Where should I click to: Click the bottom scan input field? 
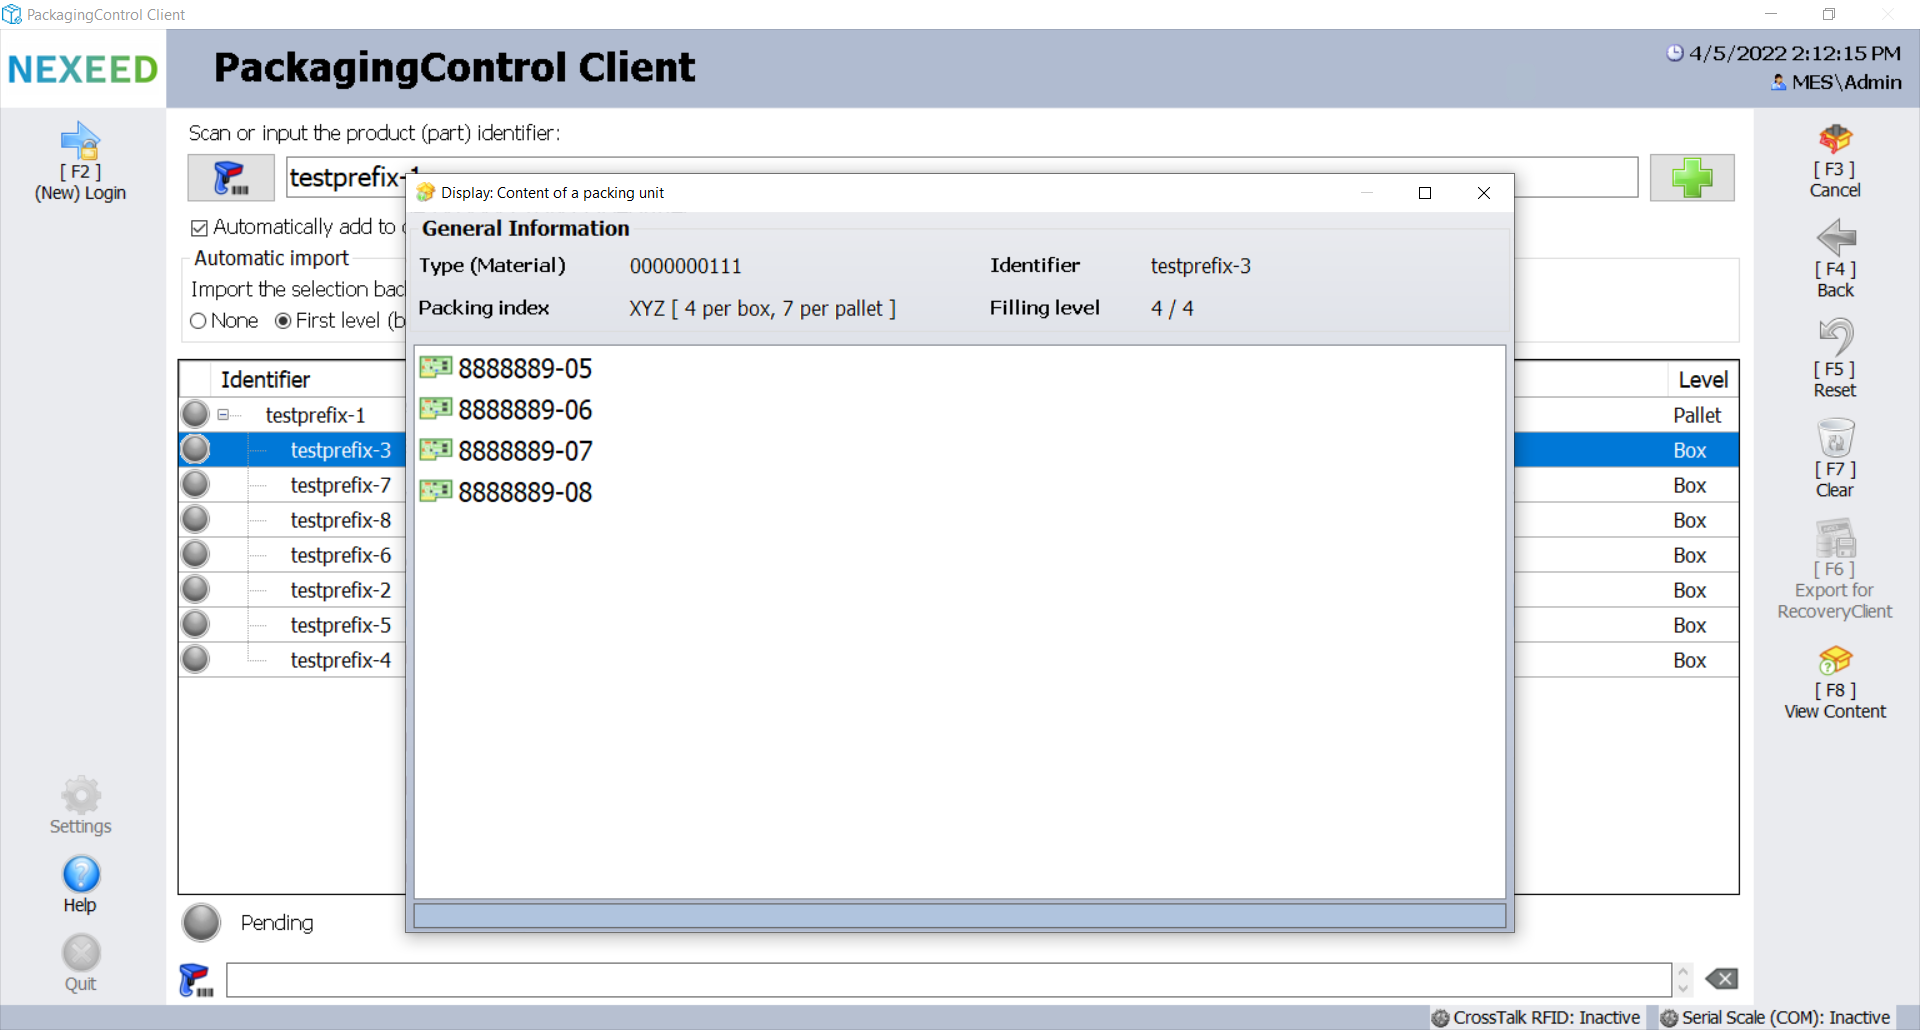click(948, 980)
